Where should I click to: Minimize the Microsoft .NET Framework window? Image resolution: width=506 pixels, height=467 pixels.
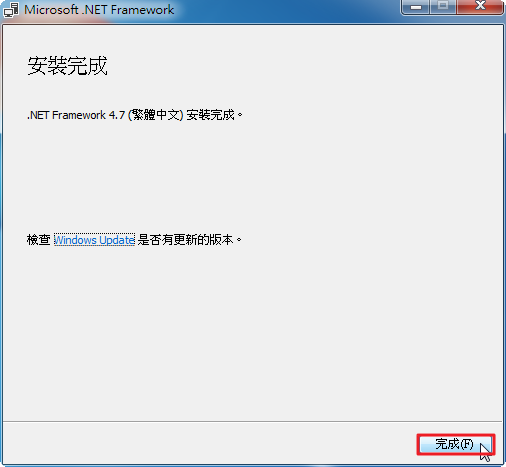click(415, 7)
